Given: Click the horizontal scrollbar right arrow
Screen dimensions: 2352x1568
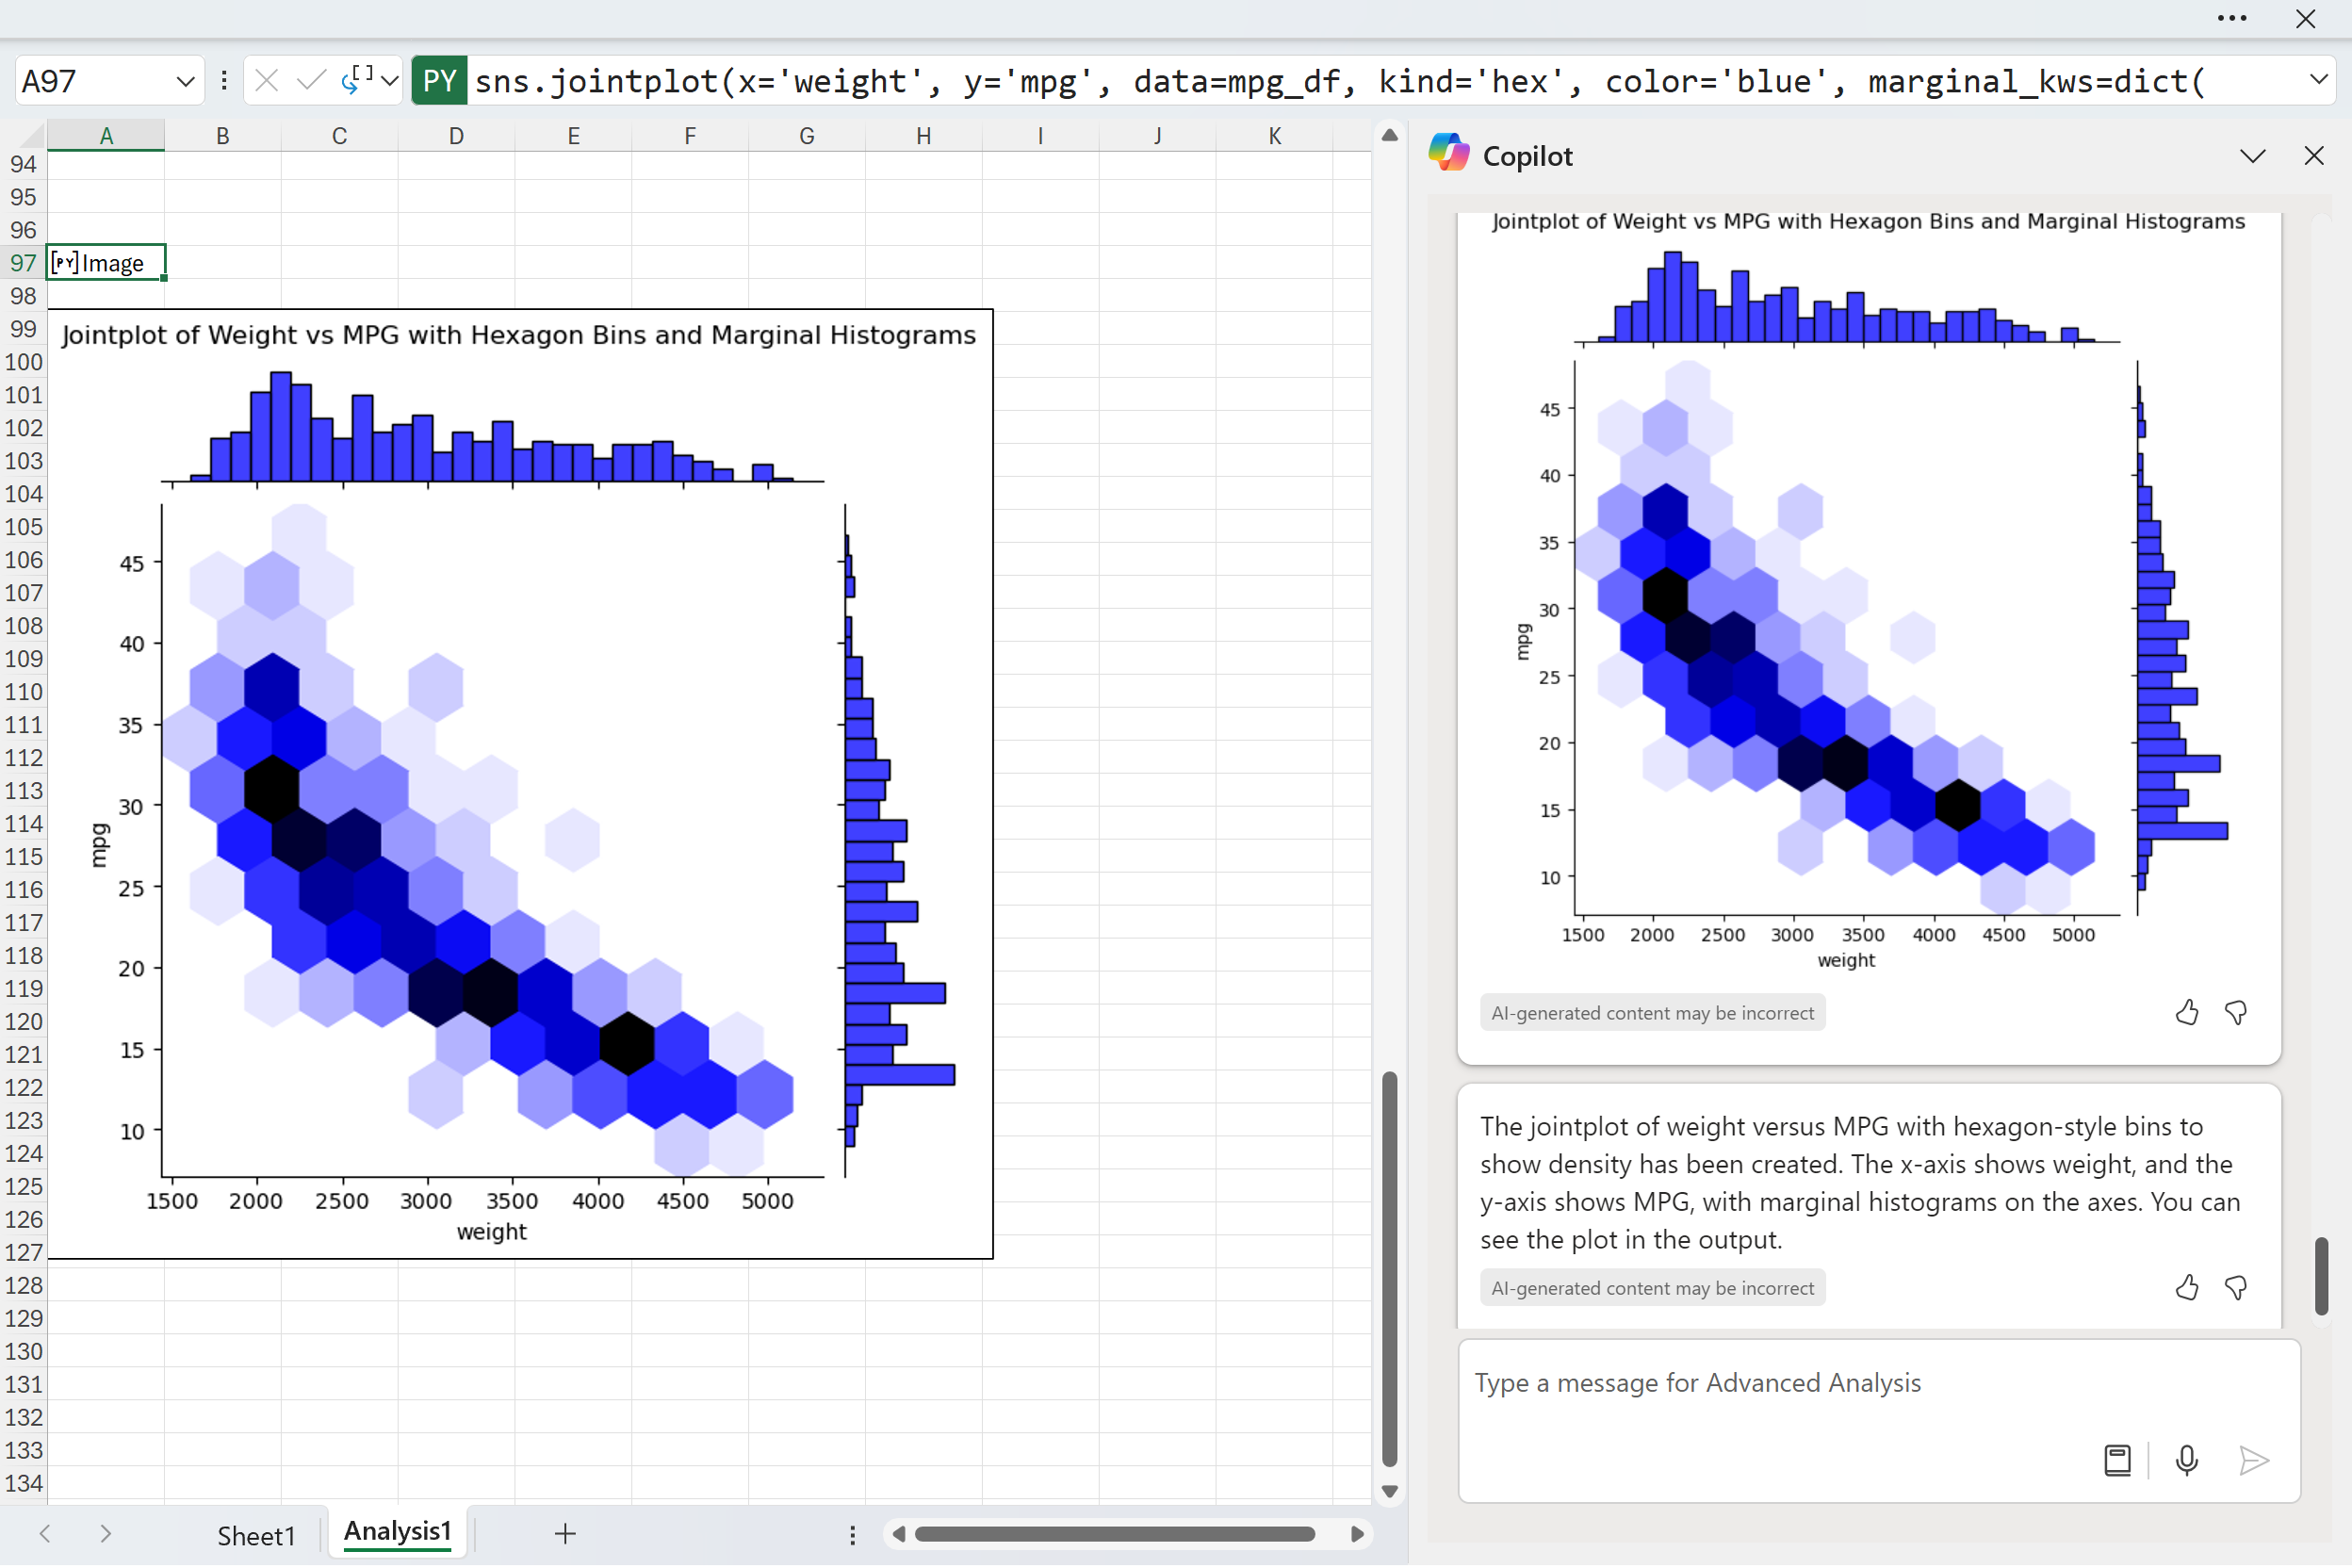Looking at the screenshot, I should [1357, 1534].
